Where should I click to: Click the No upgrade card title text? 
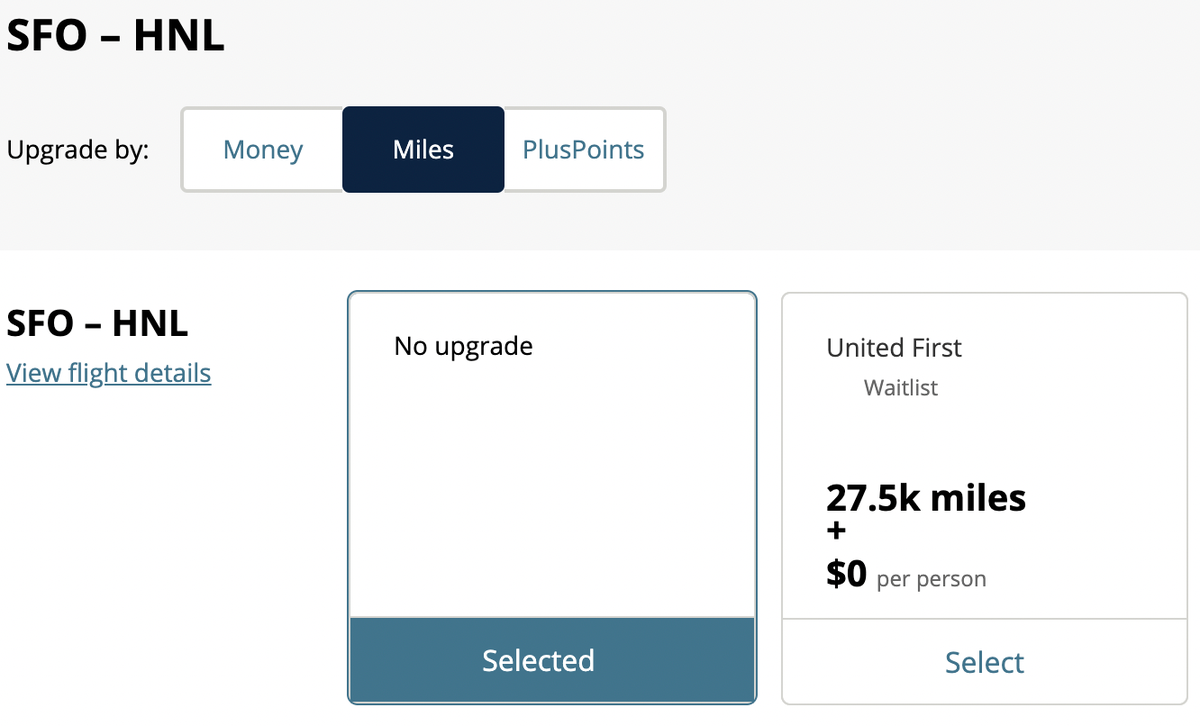[463, 345]
